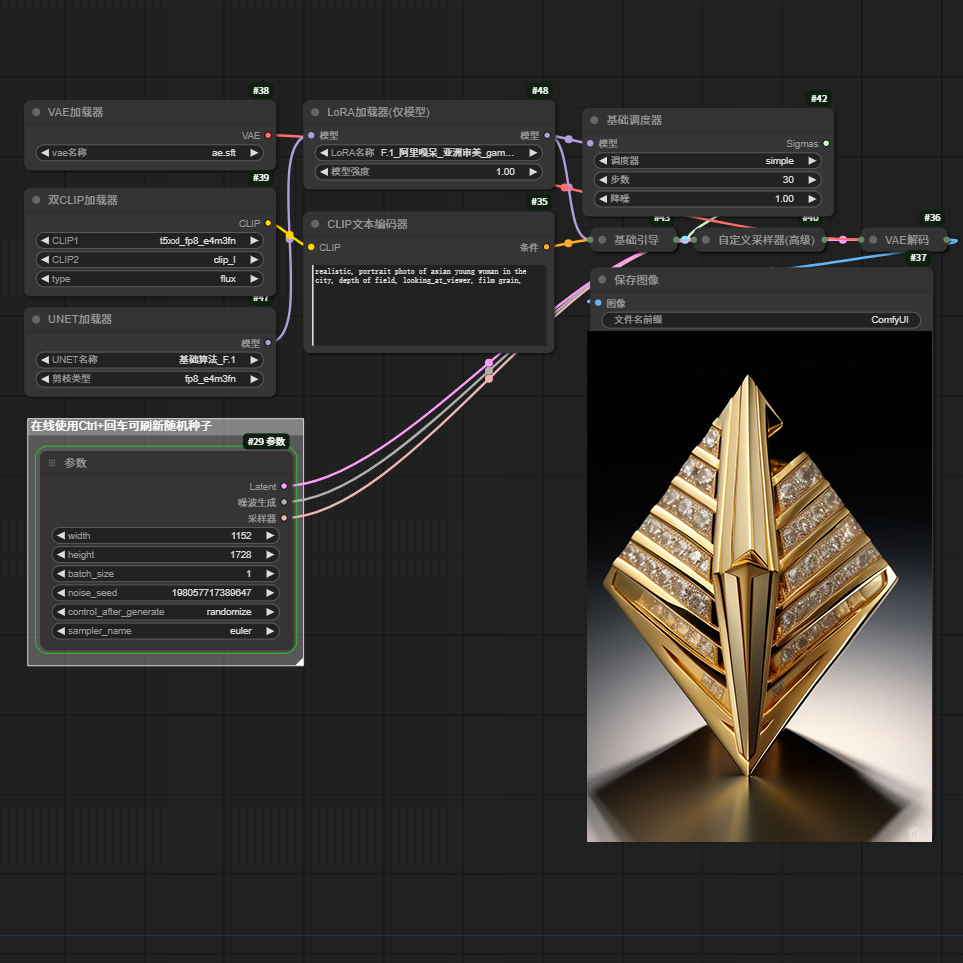Image resolution: width=963 pixels, height=963 pixels.
Task: Decrease 步数 with its left arrow
Action: (x=602, y=180)
